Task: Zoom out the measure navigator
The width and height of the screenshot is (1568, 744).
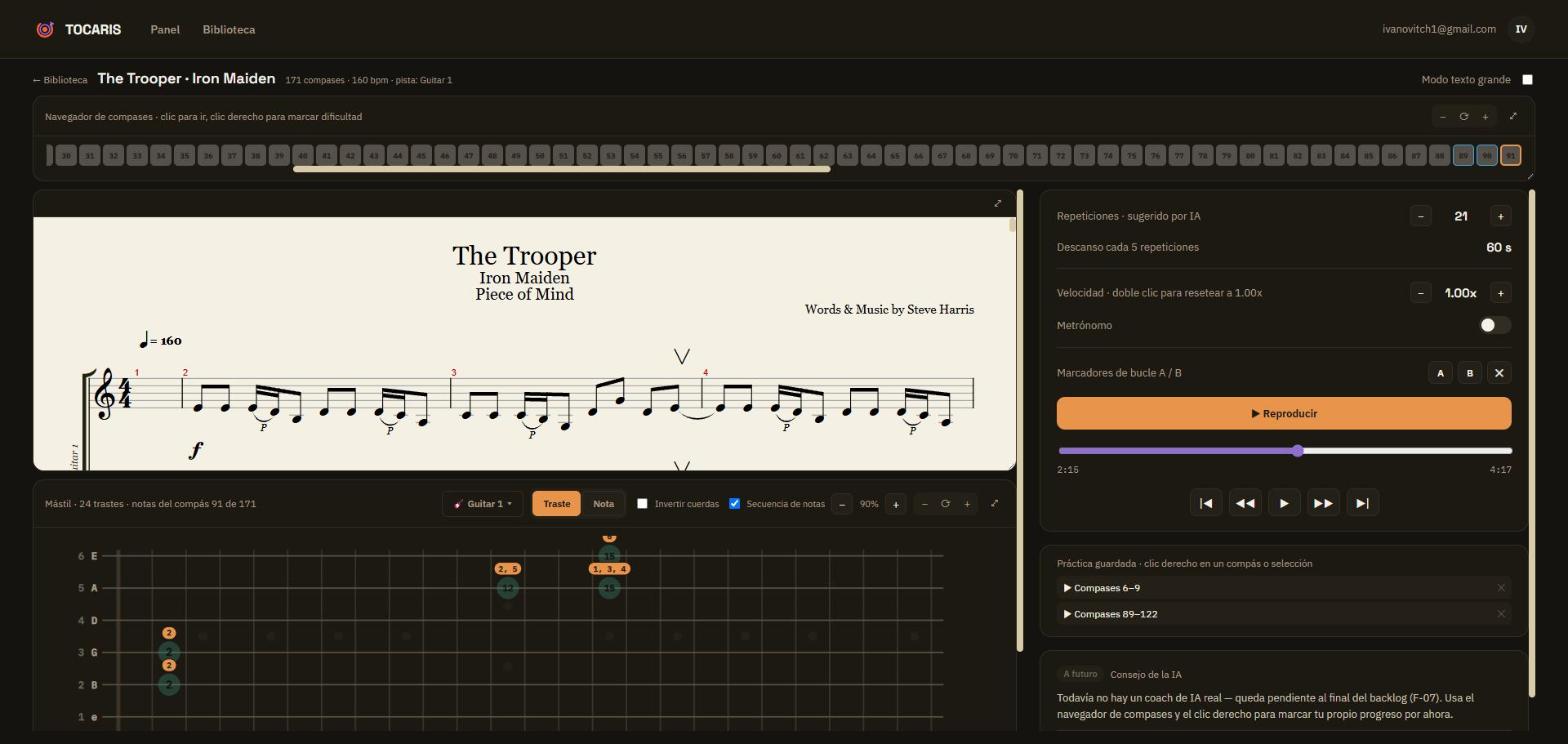Action: point(1443,117)
